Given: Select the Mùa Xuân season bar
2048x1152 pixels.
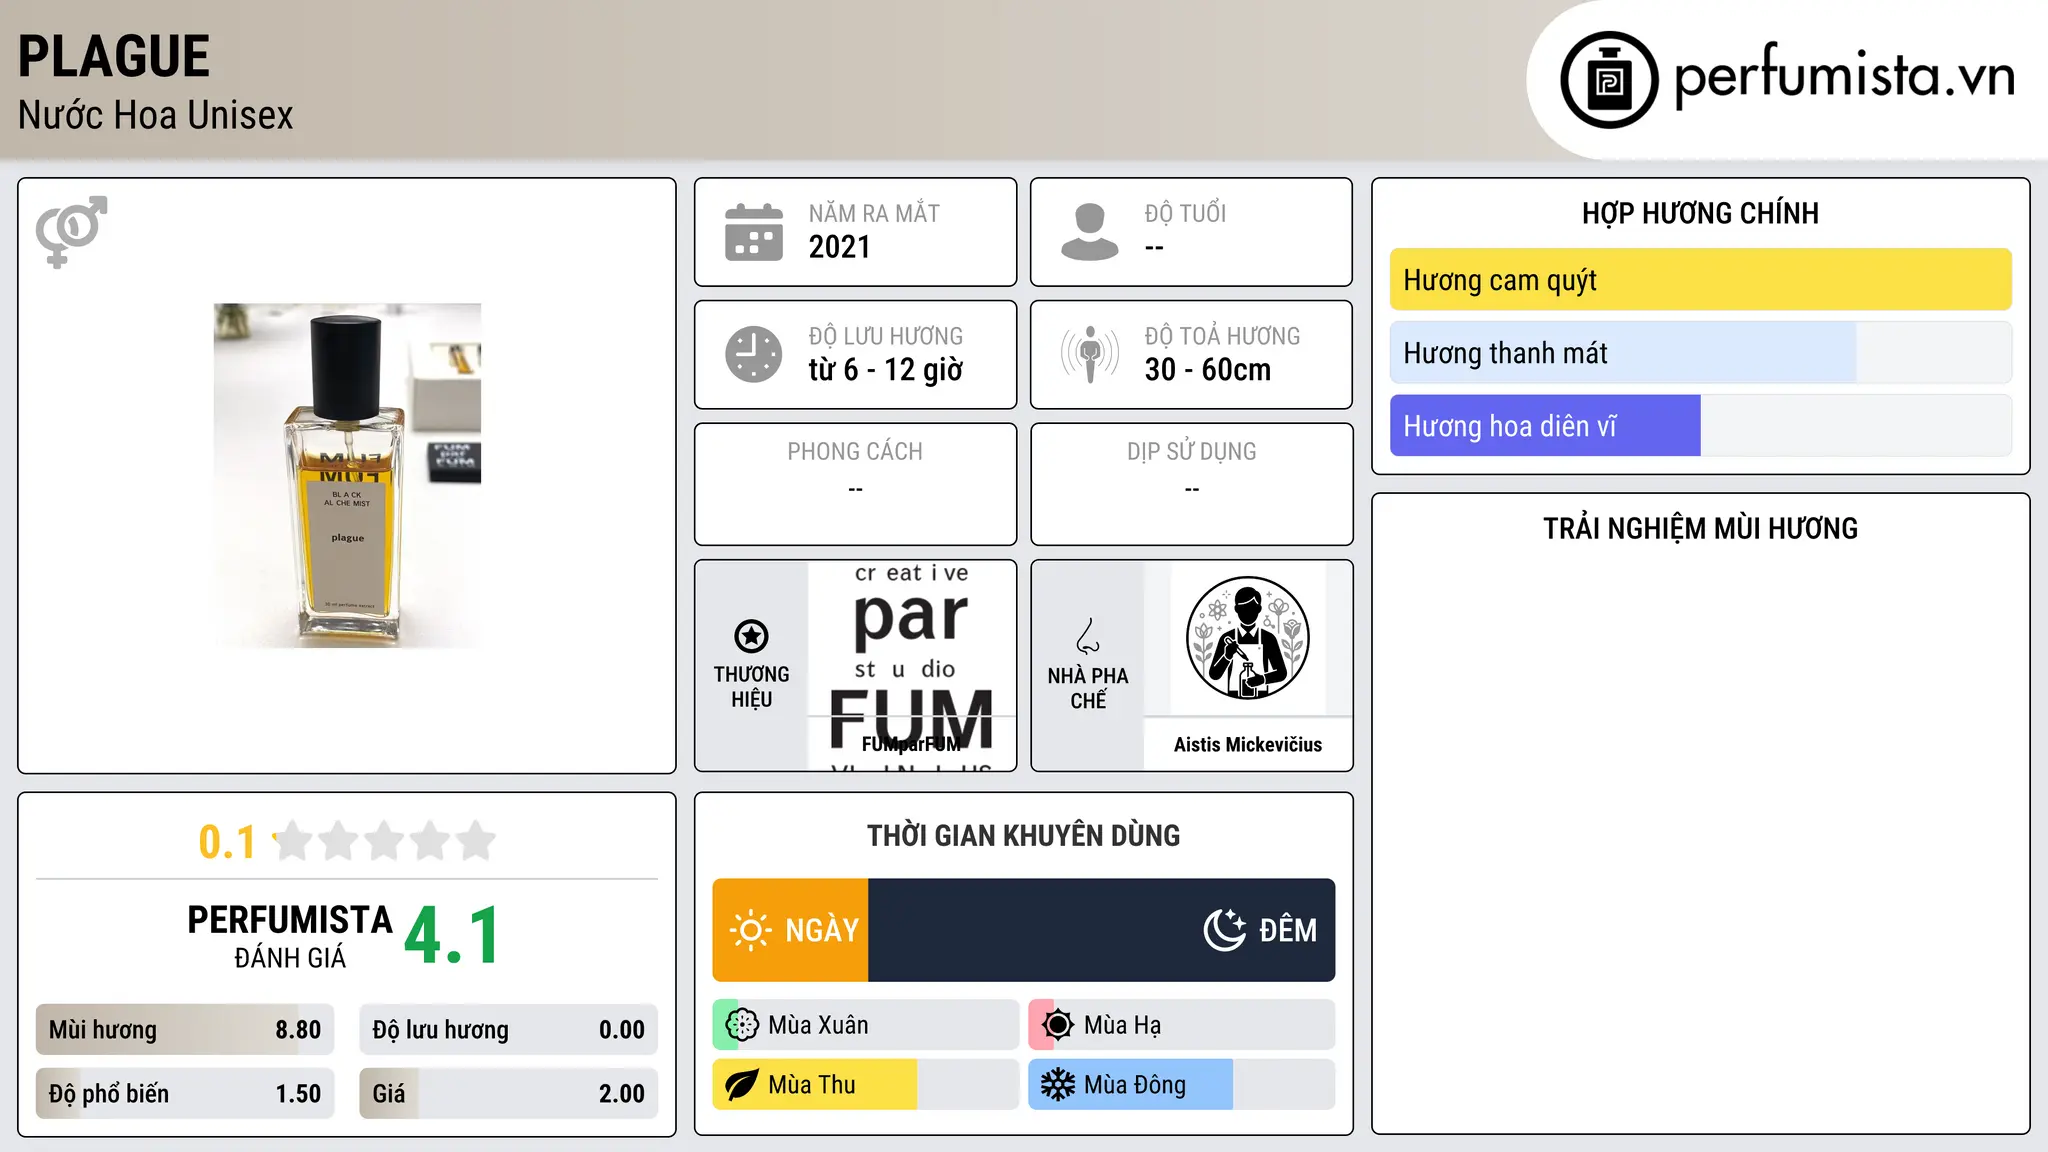Looking at the screenshot, I should (x=865, y=1025).
